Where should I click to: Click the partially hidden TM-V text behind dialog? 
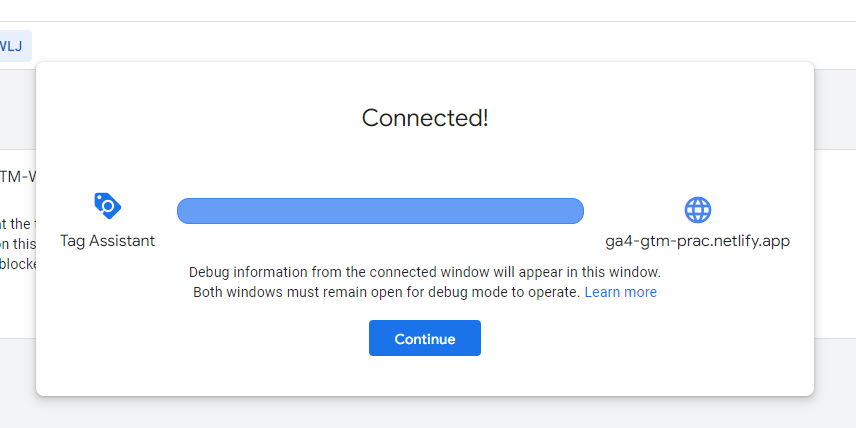(18, 176)
